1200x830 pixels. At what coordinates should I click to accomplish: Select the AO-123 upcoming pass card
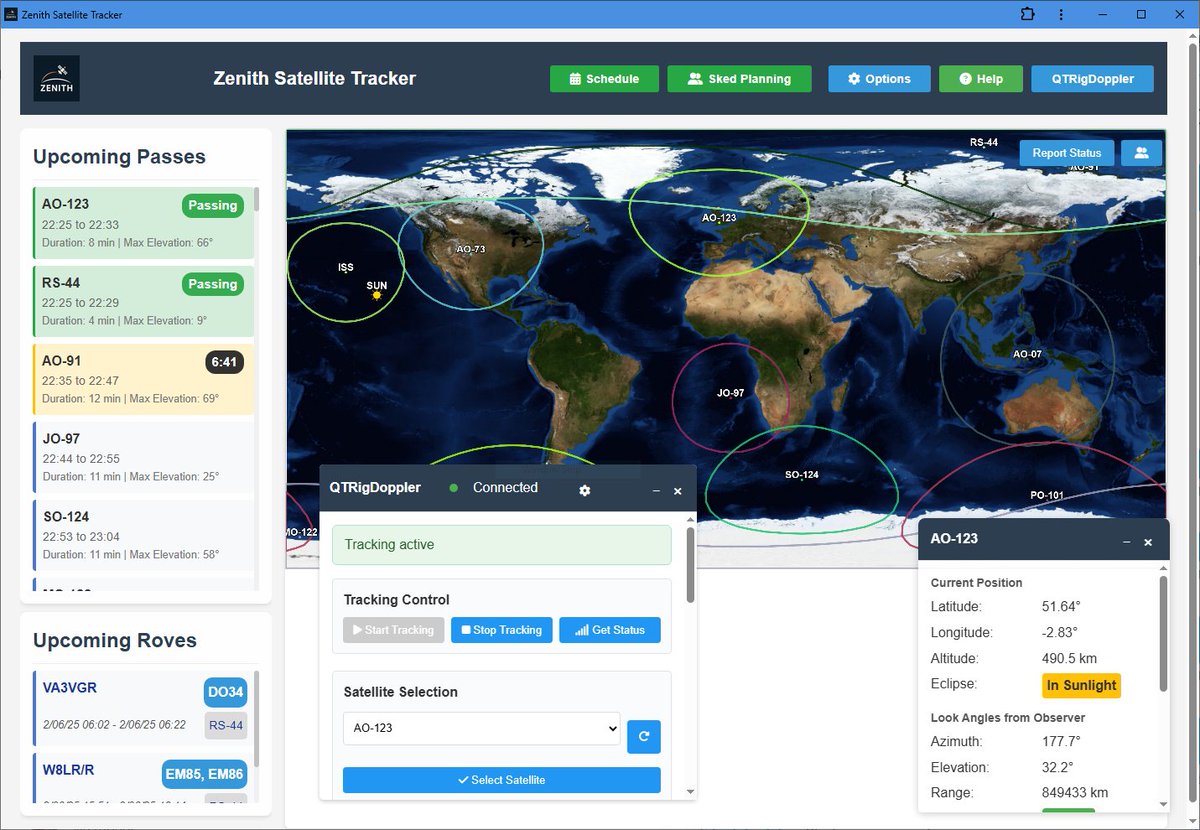[x=143, y=222]
